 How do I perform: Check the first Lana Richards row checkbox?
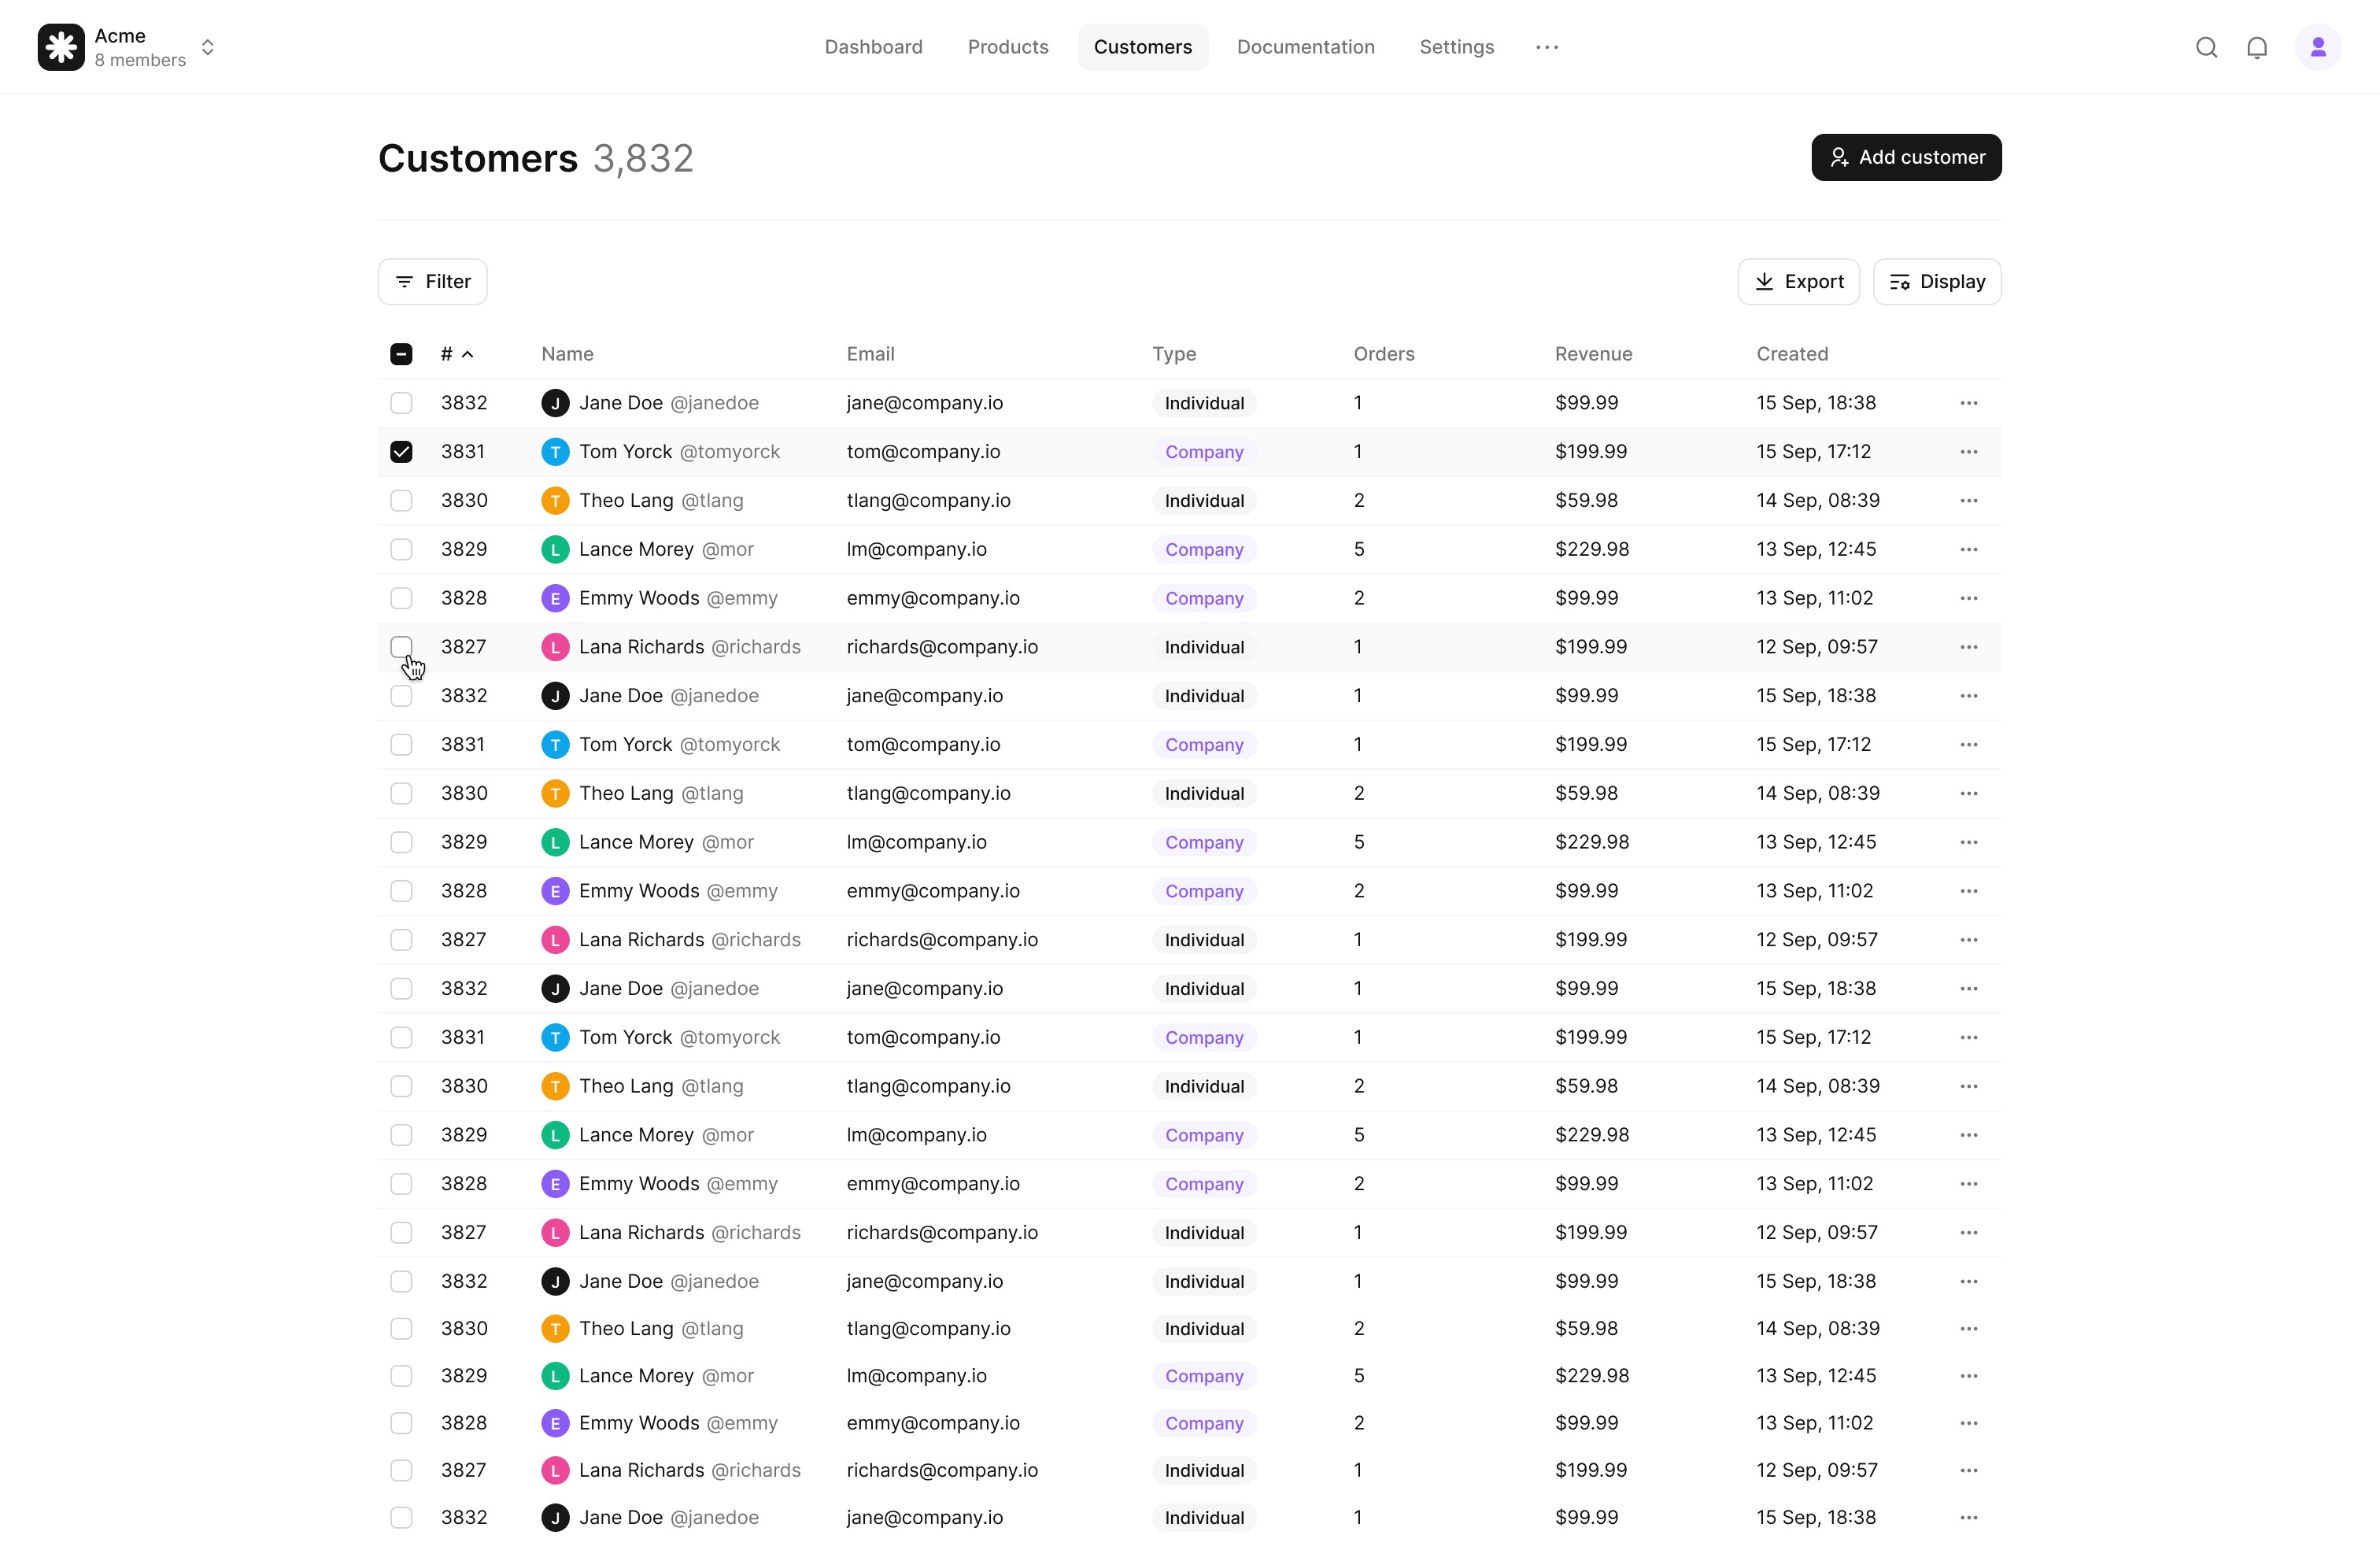coord(401,647)
